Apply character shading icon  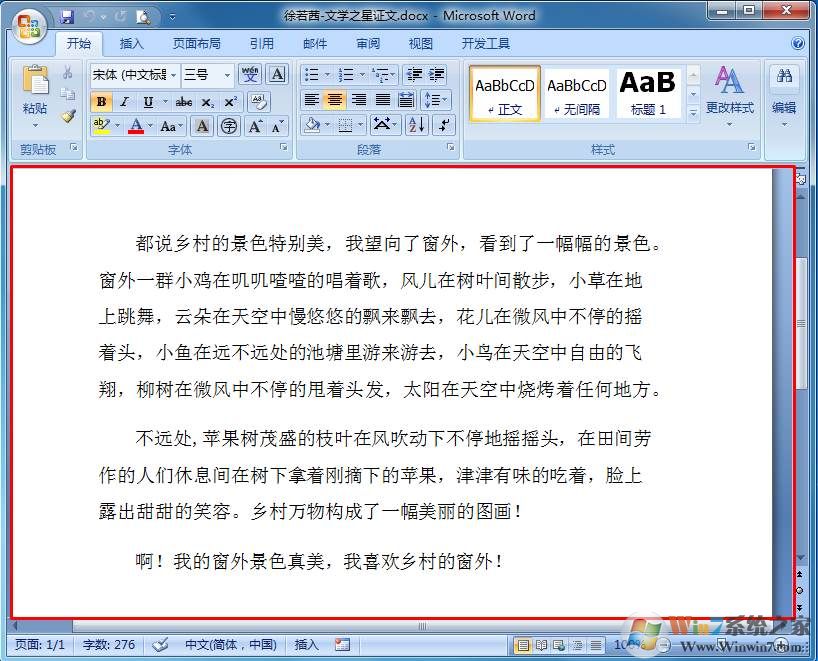(202, 126)
